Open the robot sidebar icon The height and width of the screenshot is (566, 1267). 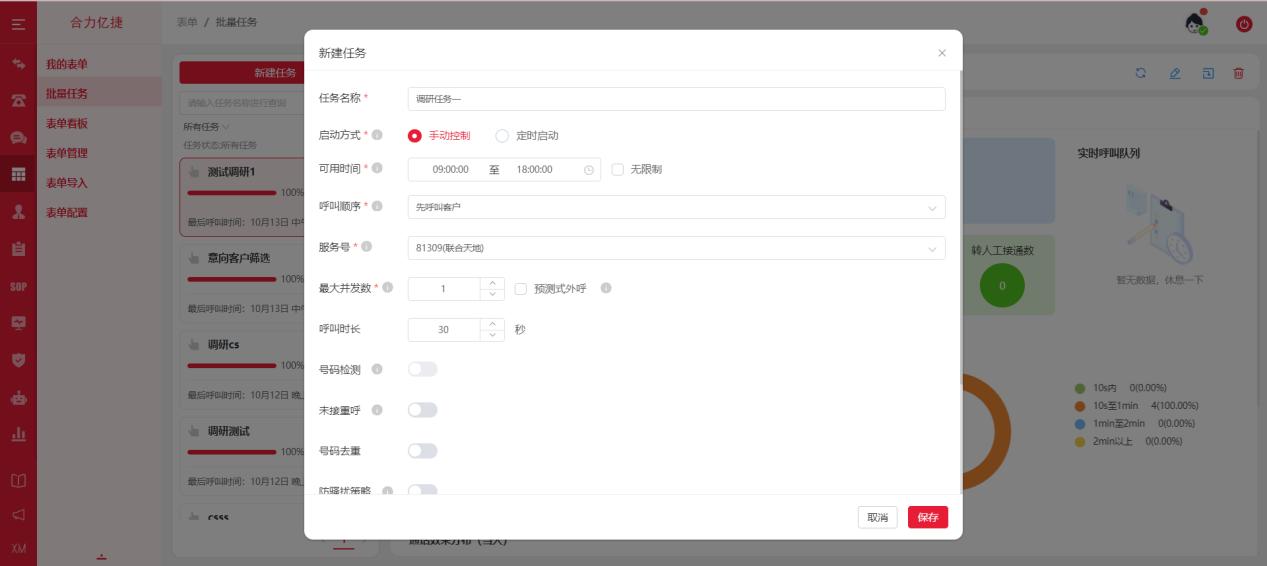click(18, 397)
